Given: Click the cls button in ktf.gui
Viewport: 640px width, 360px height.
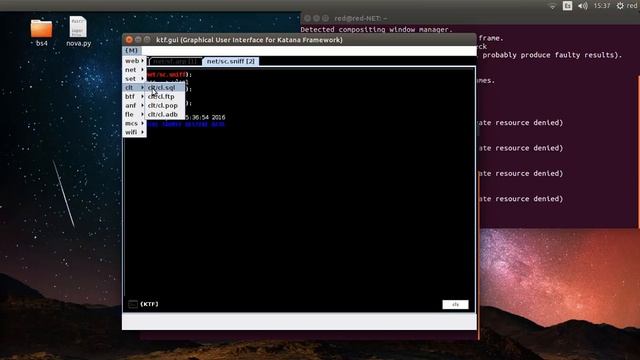Looking at the screenshot, I should [x=455, y=304].
